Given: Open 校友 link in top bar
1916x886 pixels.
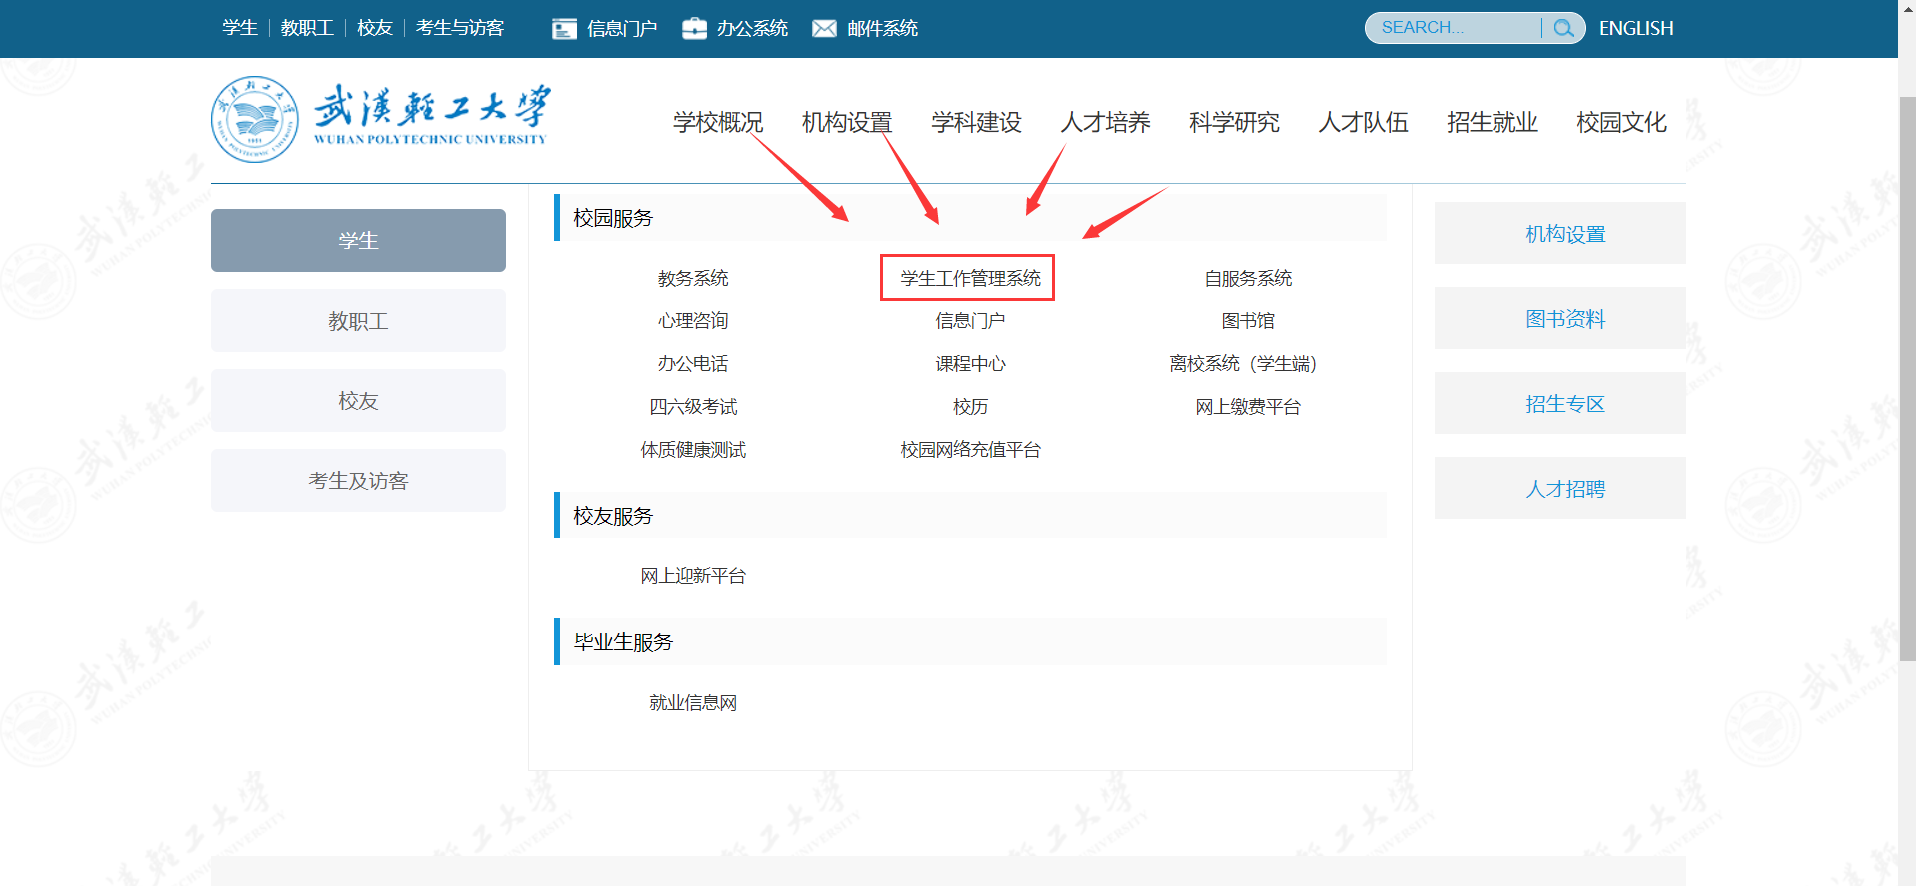Looking at the screenshot, I should coord(375,28).
